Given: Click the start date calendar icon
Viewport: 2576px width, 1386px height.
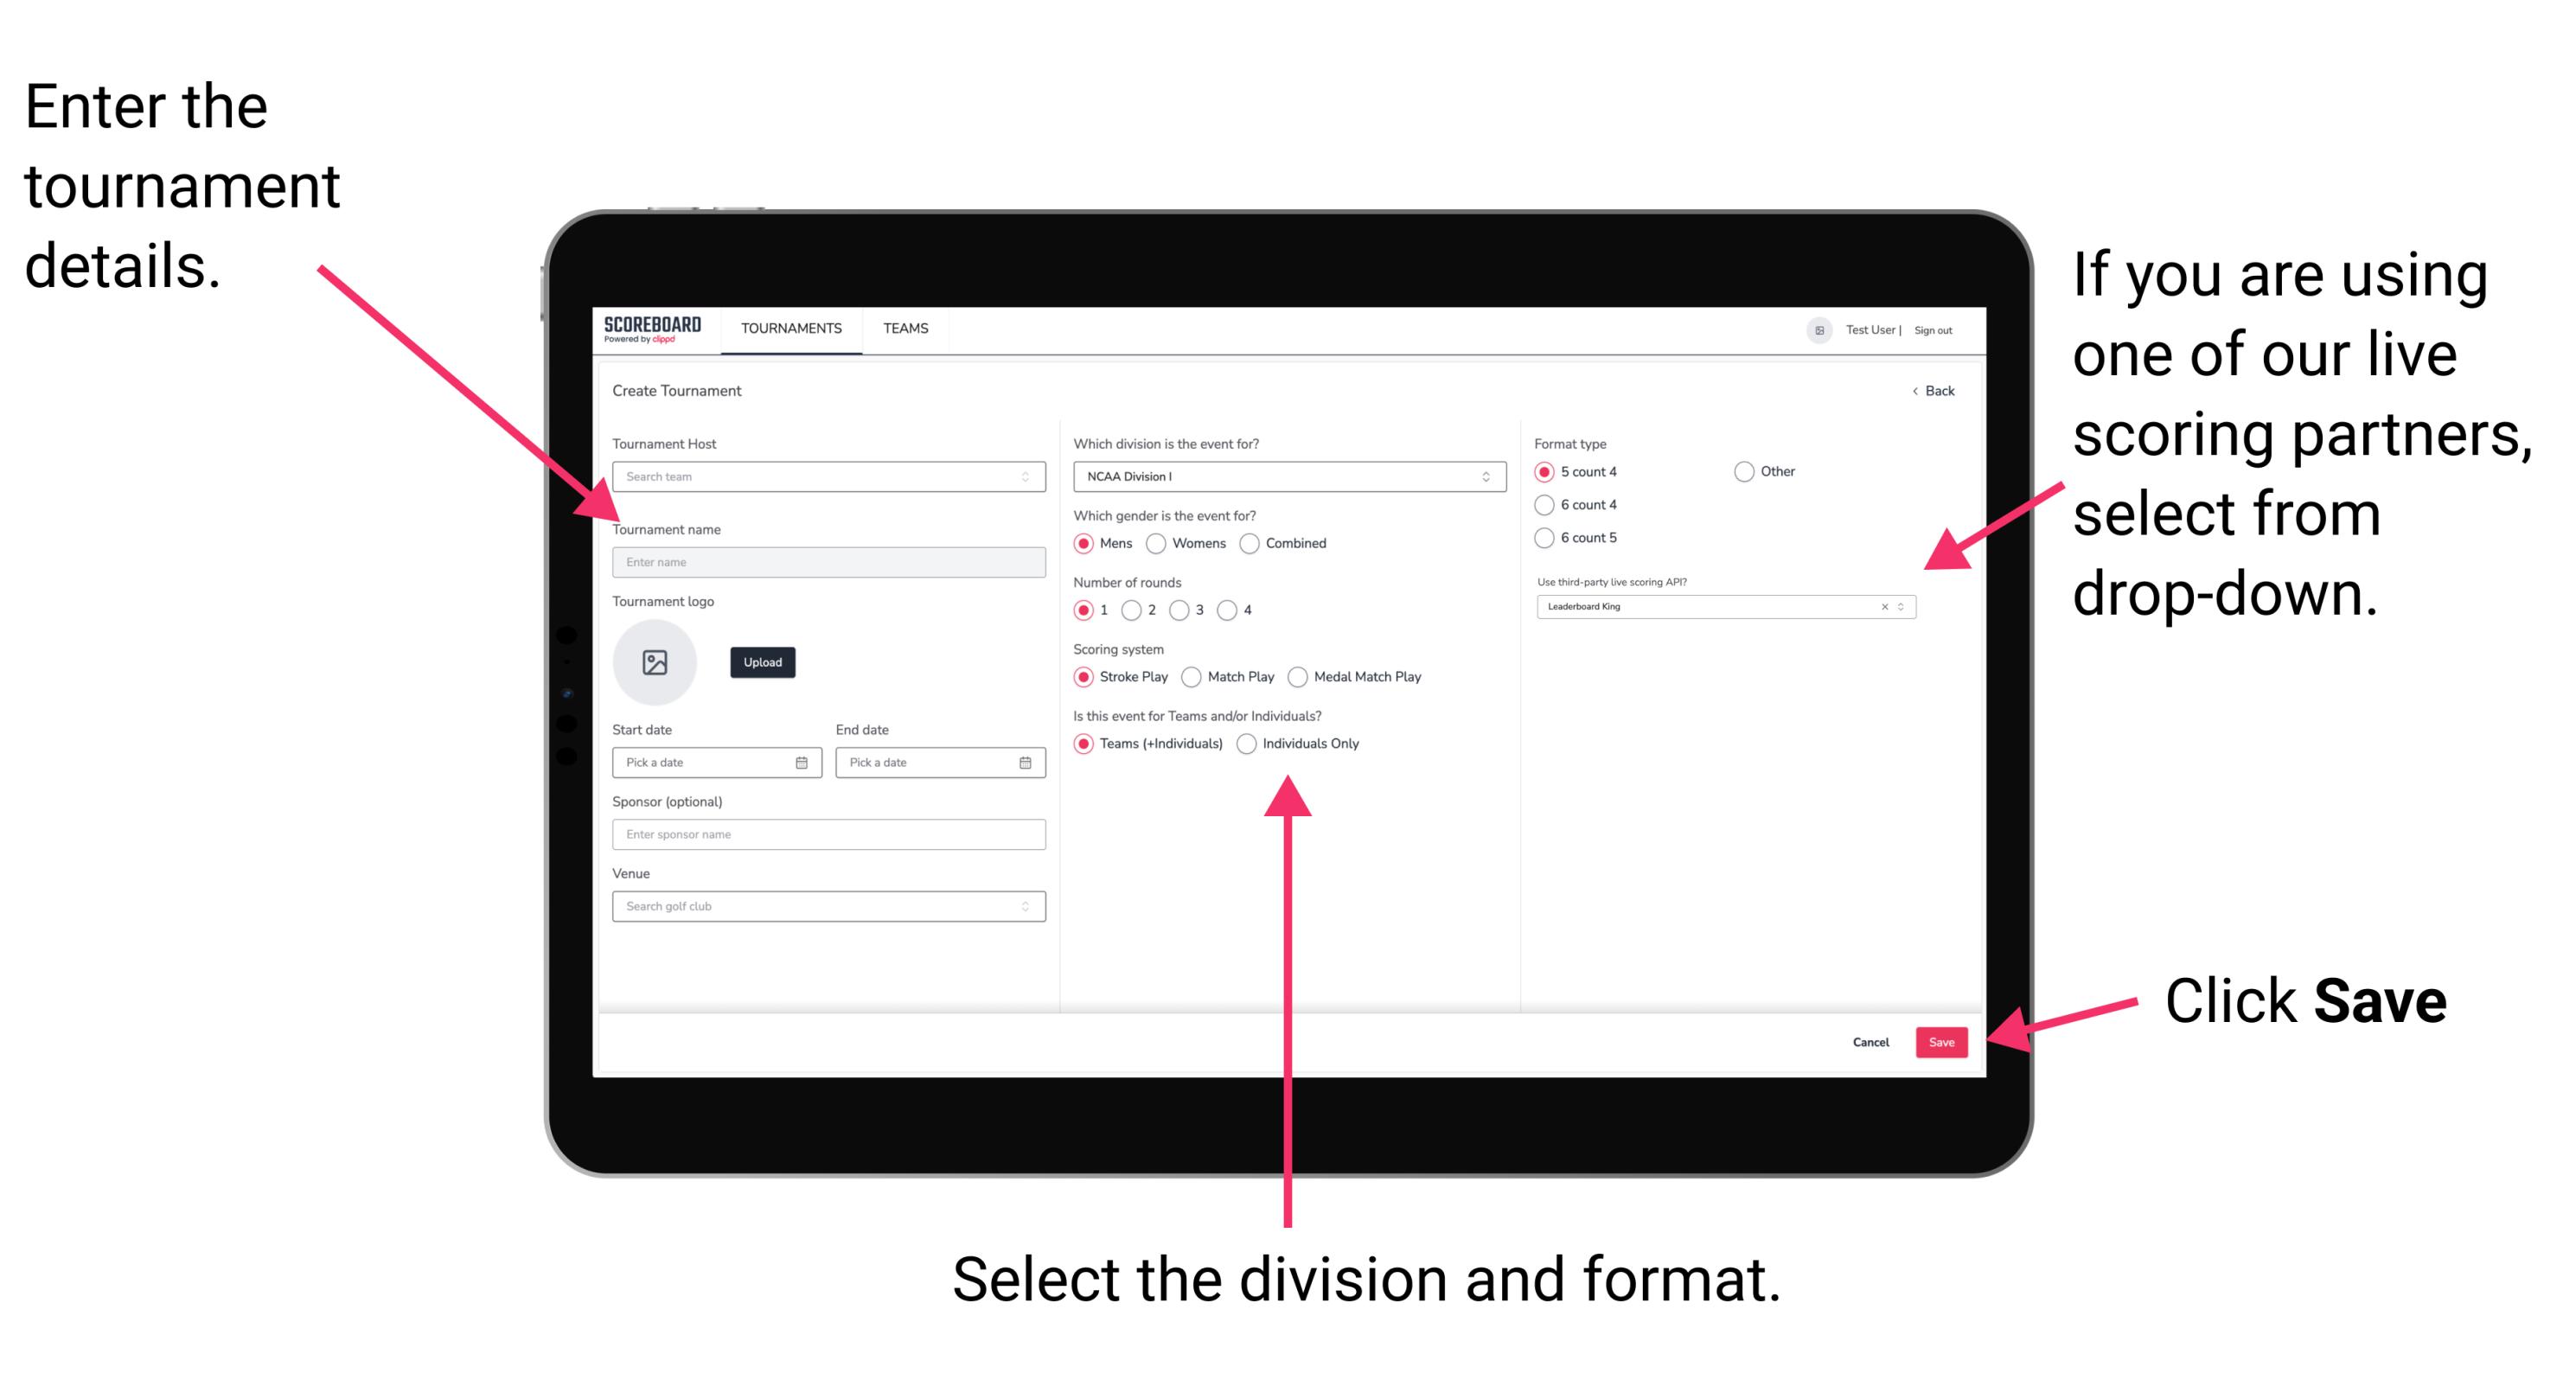Looking at the screenshot, I should [x=804, y=763].
